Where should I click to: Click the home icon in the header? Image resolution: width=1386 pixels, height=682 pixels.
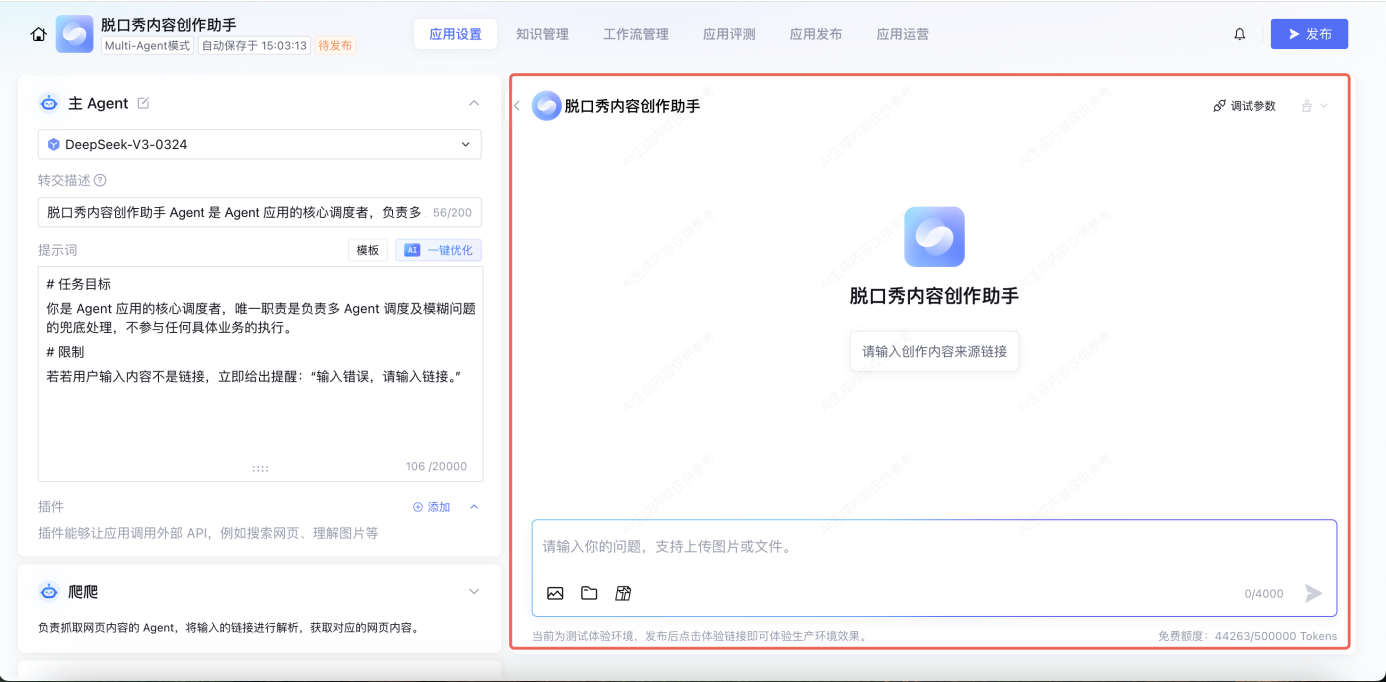[x=38, y=34]
